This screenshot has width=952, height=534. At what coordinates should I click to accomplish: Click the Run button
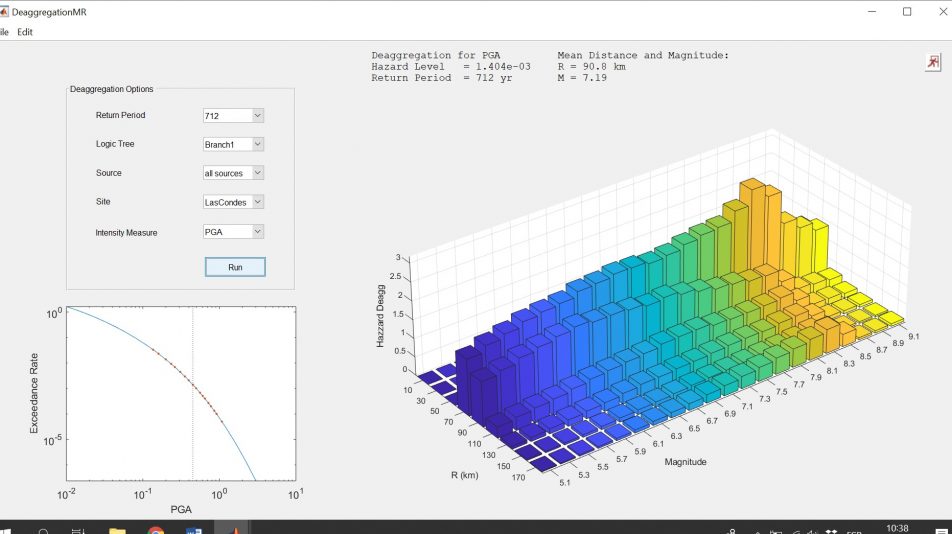(x=235, y=267)
